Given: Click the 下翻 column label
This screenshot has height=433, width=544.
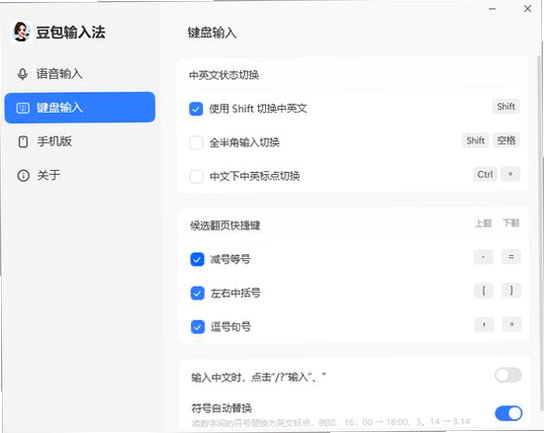Looking at the screenshot, I should coord(511,223).
